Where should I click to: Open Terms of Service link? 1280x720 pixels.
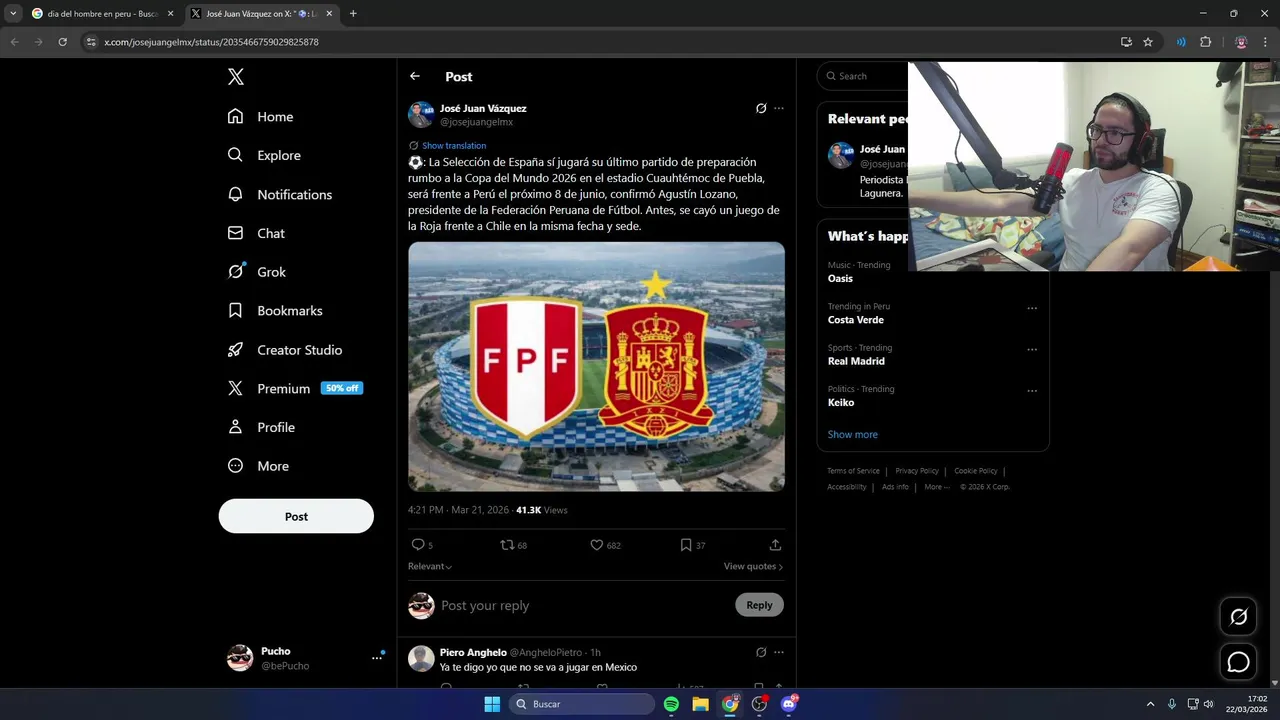coord(853,471)
